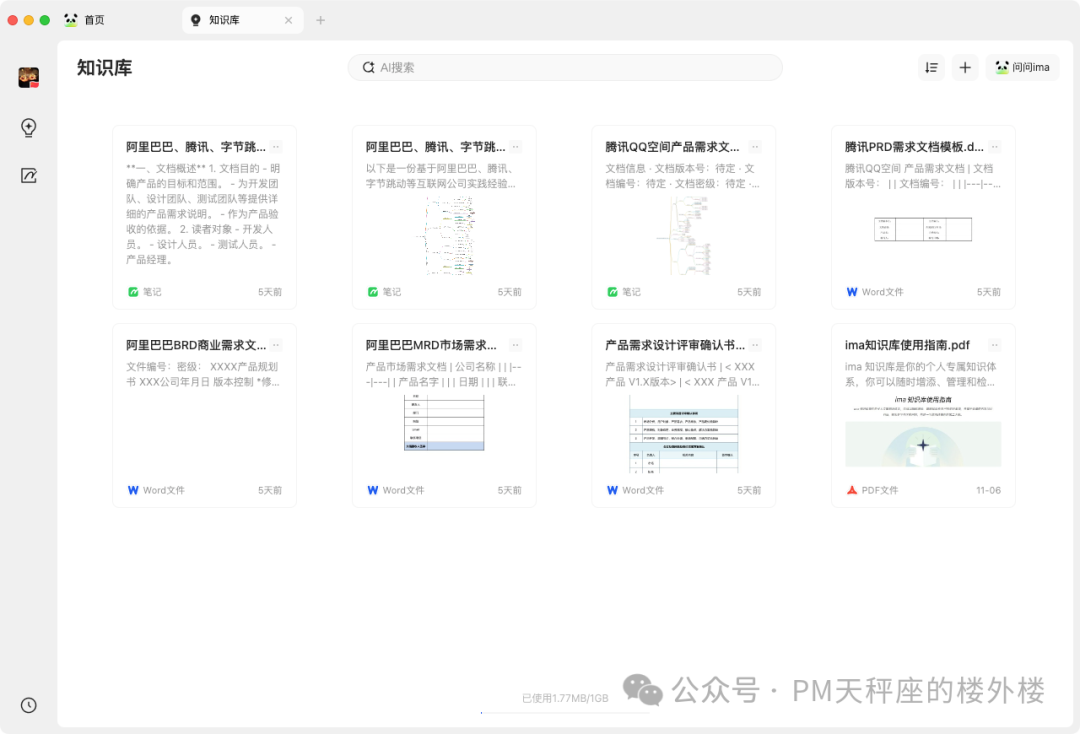Click the Word icon on 阿里巴巴MRD card
The height and width of the screenshot is (734, 1080).
tap(373, 490)
